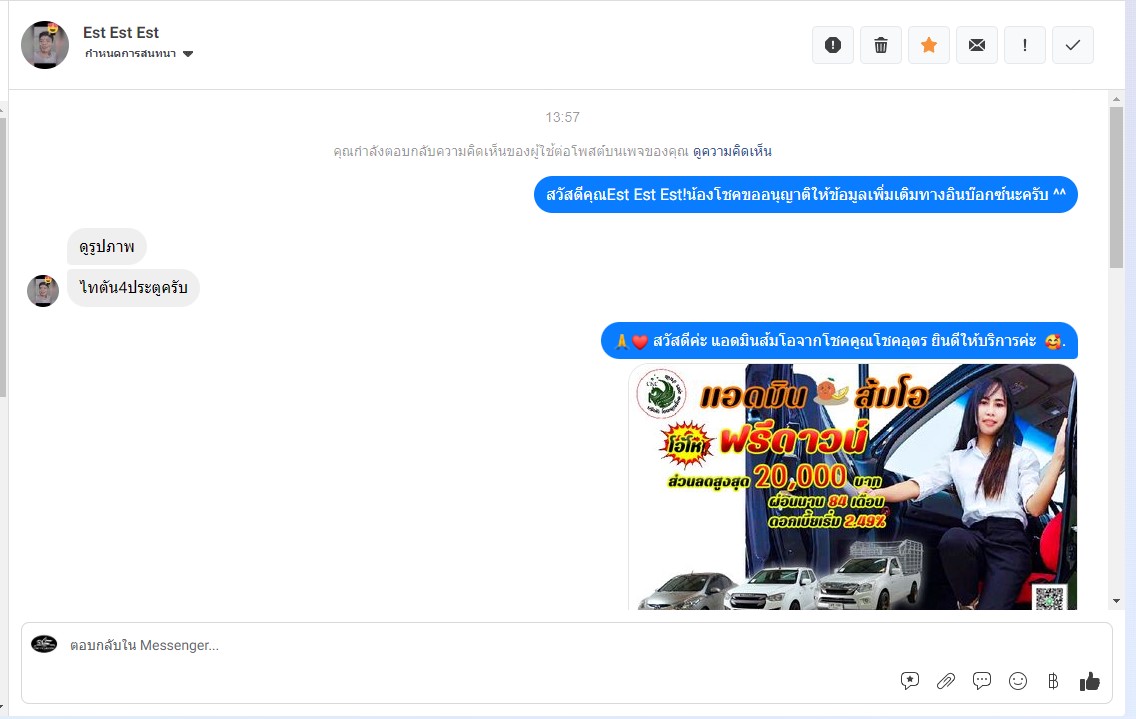Open กำหนดการสนทนา dropdown
This screenshot has height=719, width=1136.
coord(139,54)
